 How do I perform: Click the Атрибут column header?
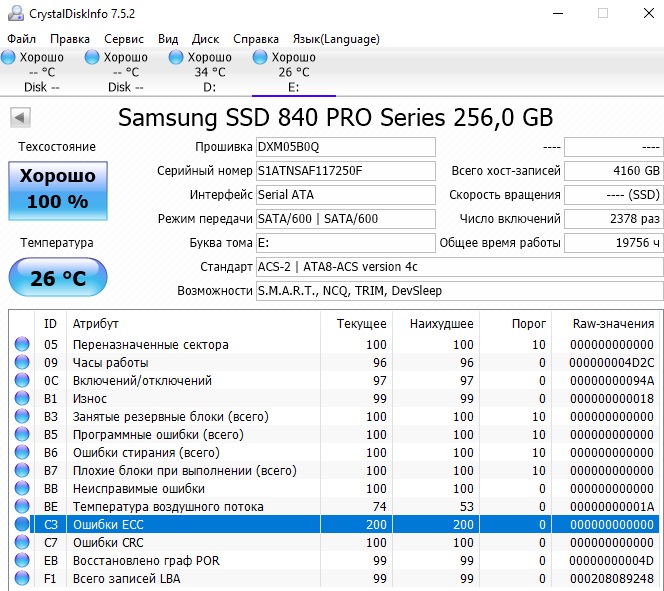(193, 324)
